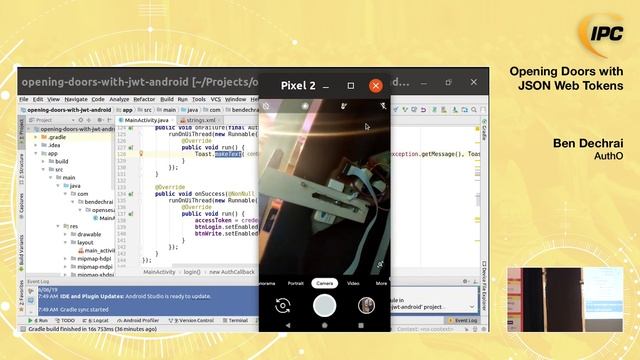Click the 'java' breadcrumb in navigation bar
The image size is (640, 360).
190,110
